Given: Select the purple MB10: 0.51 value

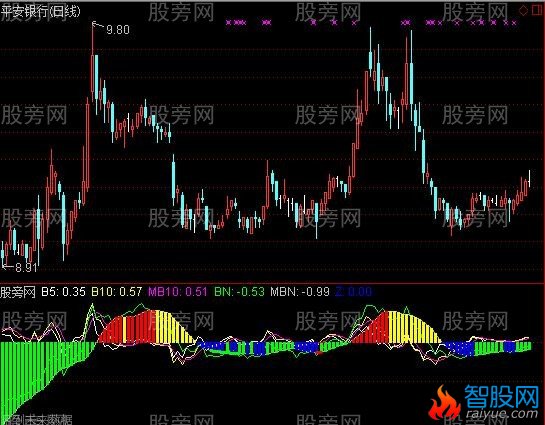Looking at the screenshot, I should pos(178,292).
